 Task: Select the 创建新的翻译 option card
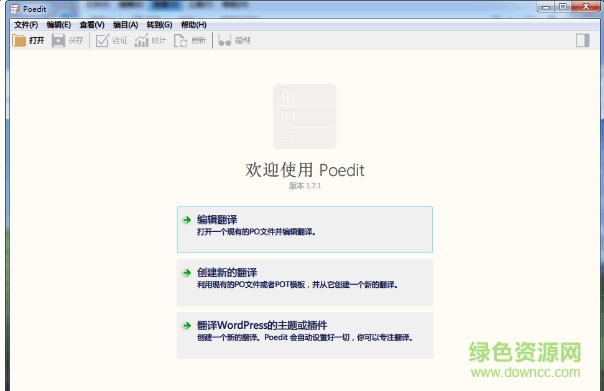coord(305,282)
